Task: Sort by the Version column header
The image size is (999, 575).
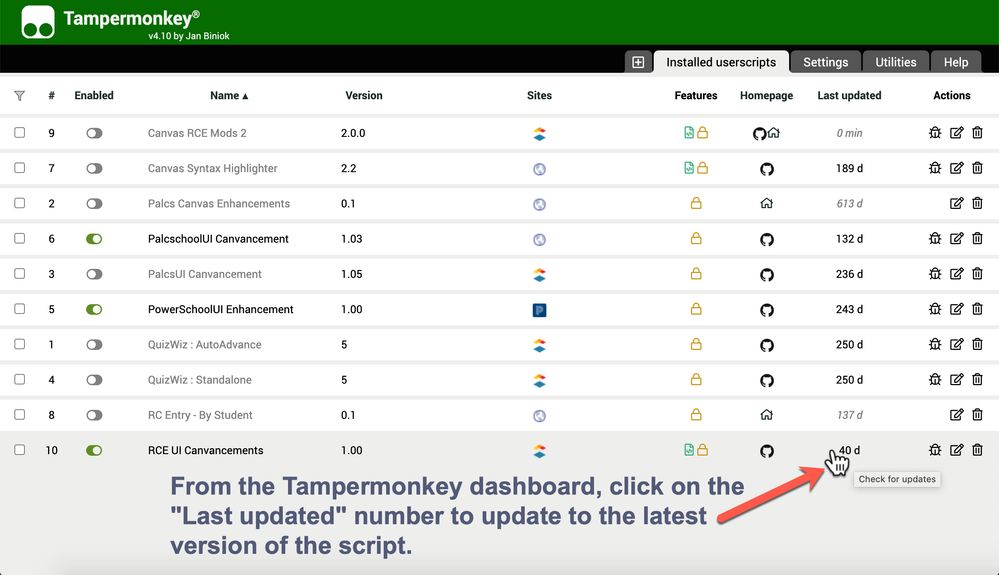Action: click(363, 96)
